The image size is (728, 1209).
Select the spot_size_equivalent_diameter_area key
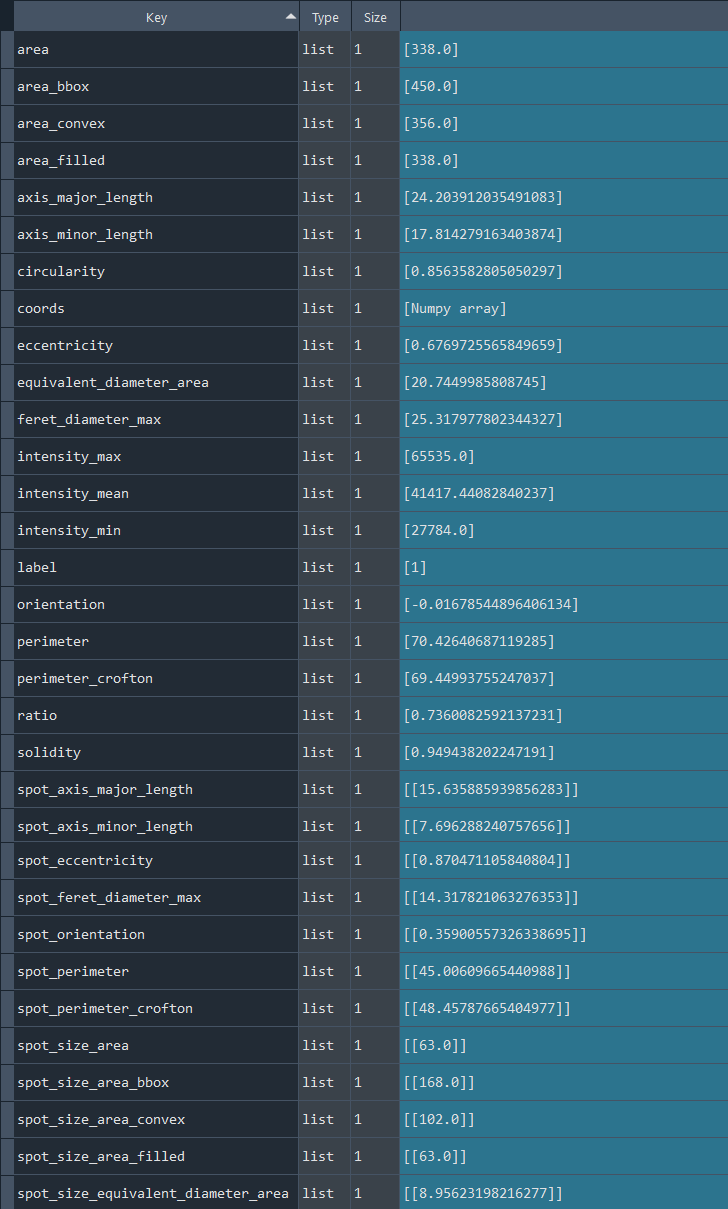(x=155, y=1194)
